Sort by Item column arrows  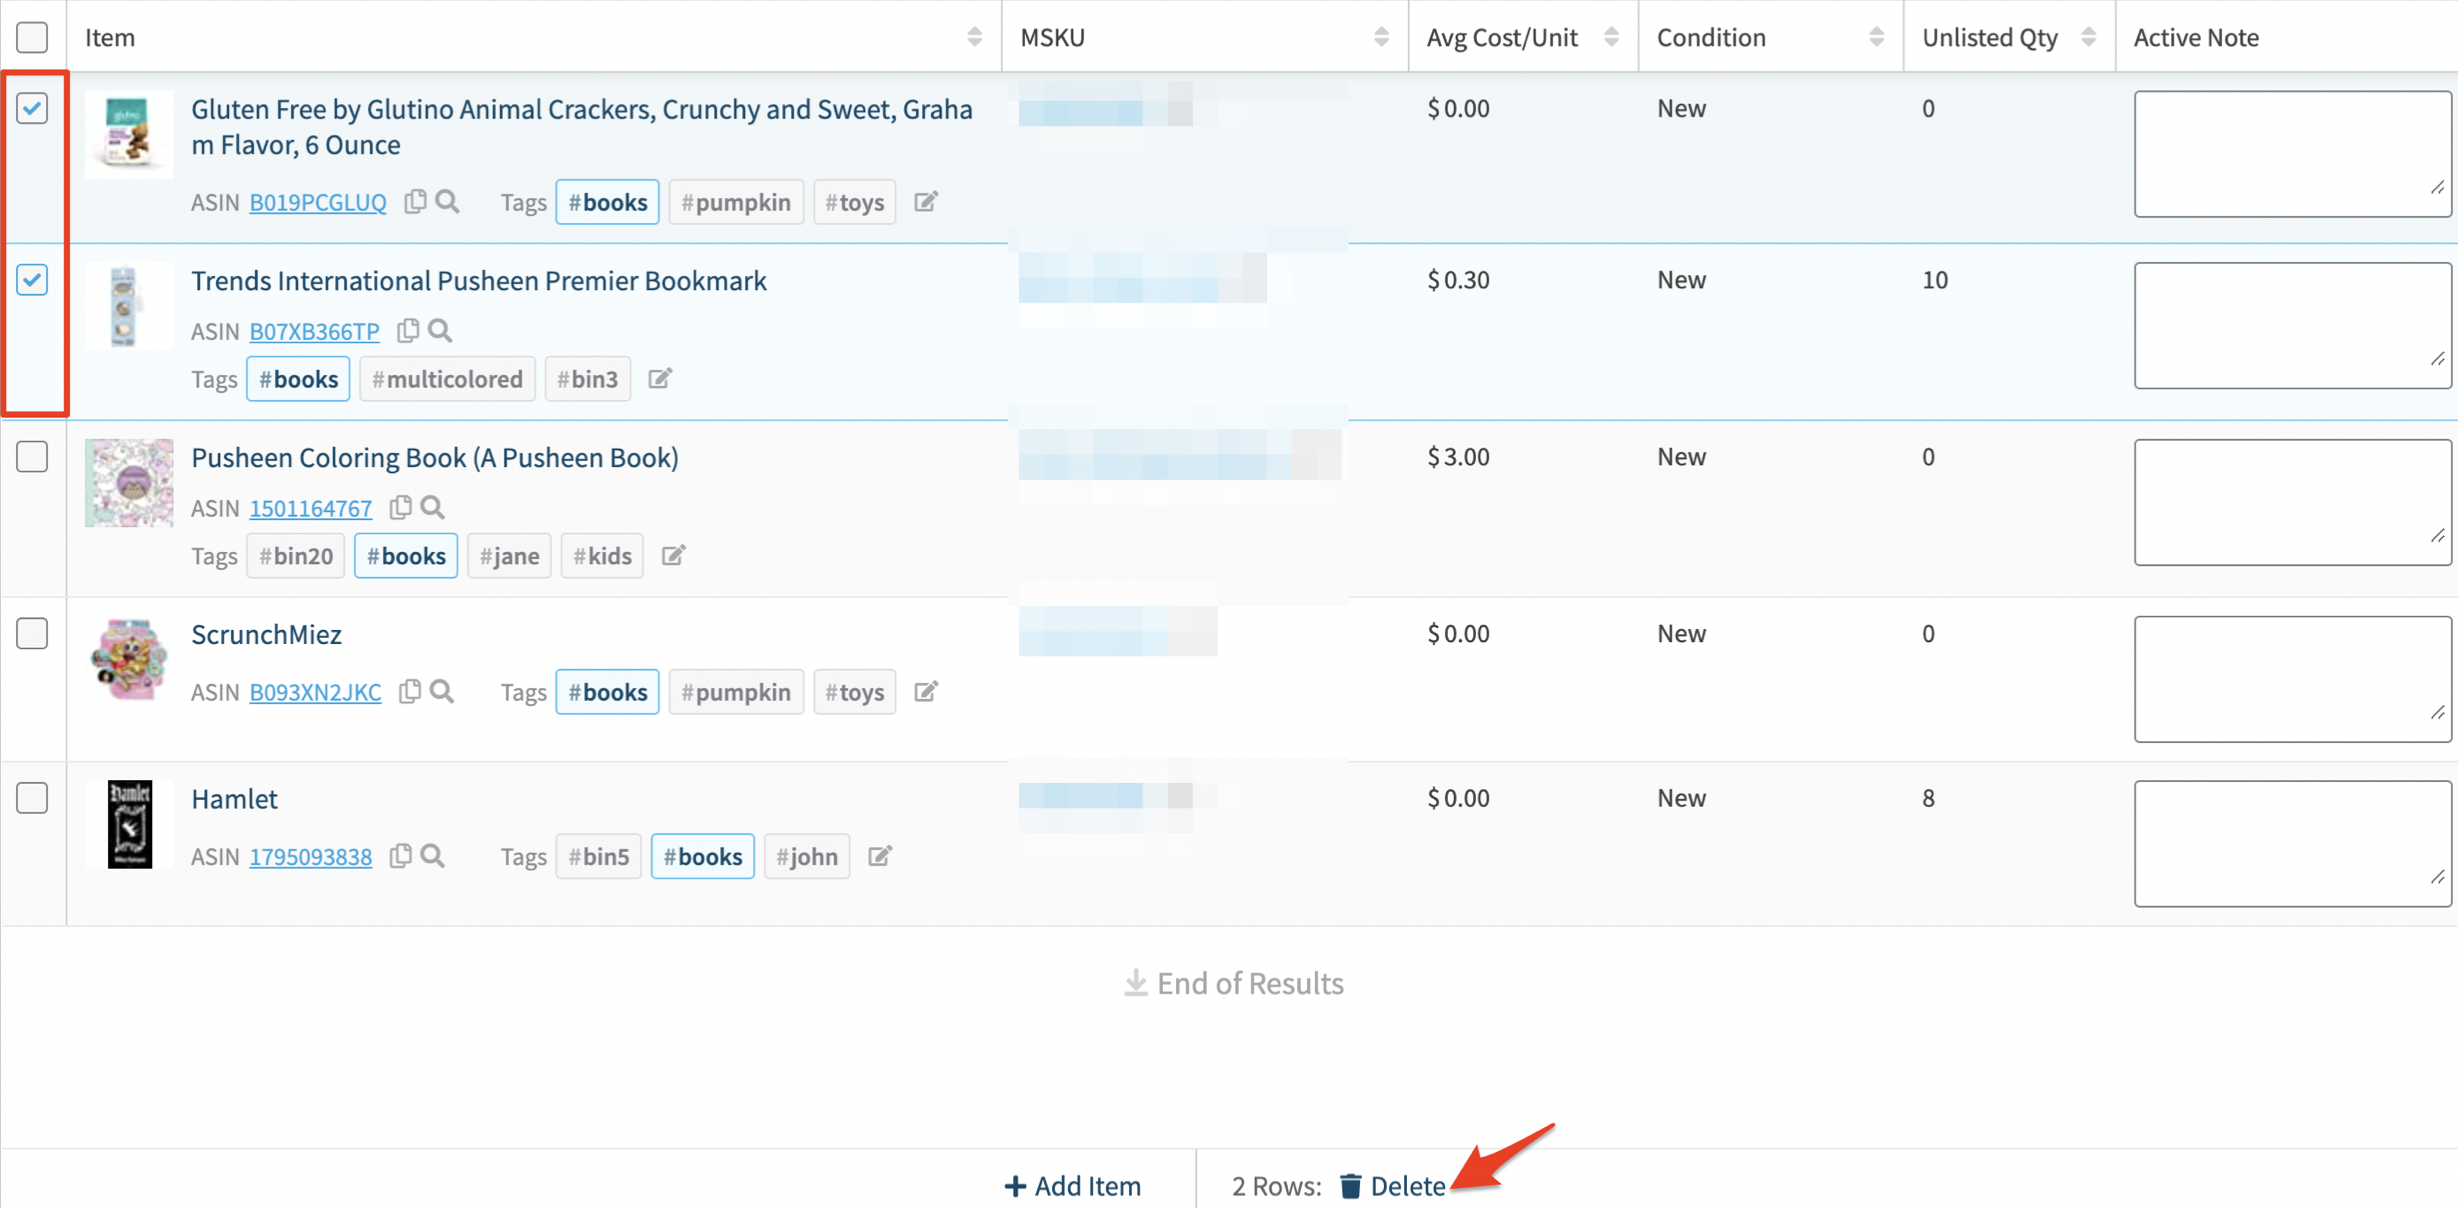tap(974, 37)
